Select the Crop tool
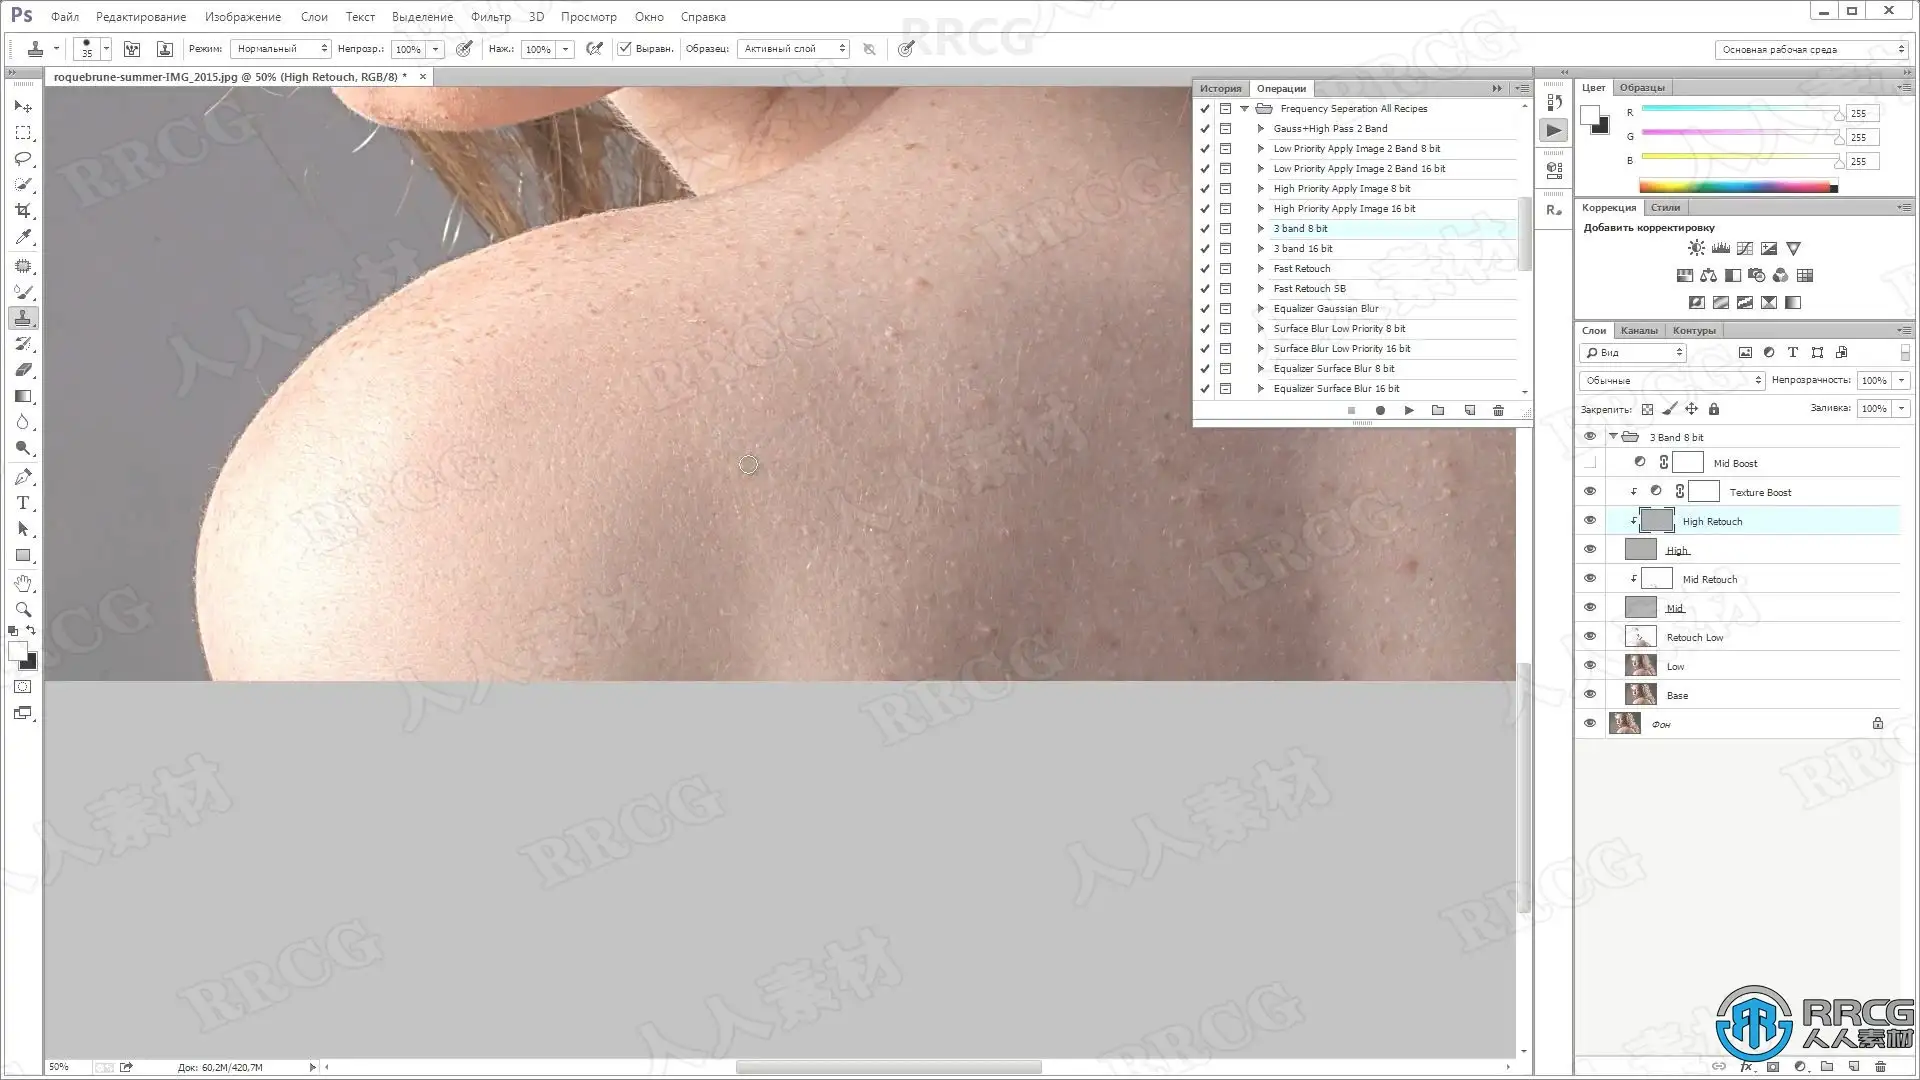Viewport: 1920px width, 1080px height. tap(23, 211)
